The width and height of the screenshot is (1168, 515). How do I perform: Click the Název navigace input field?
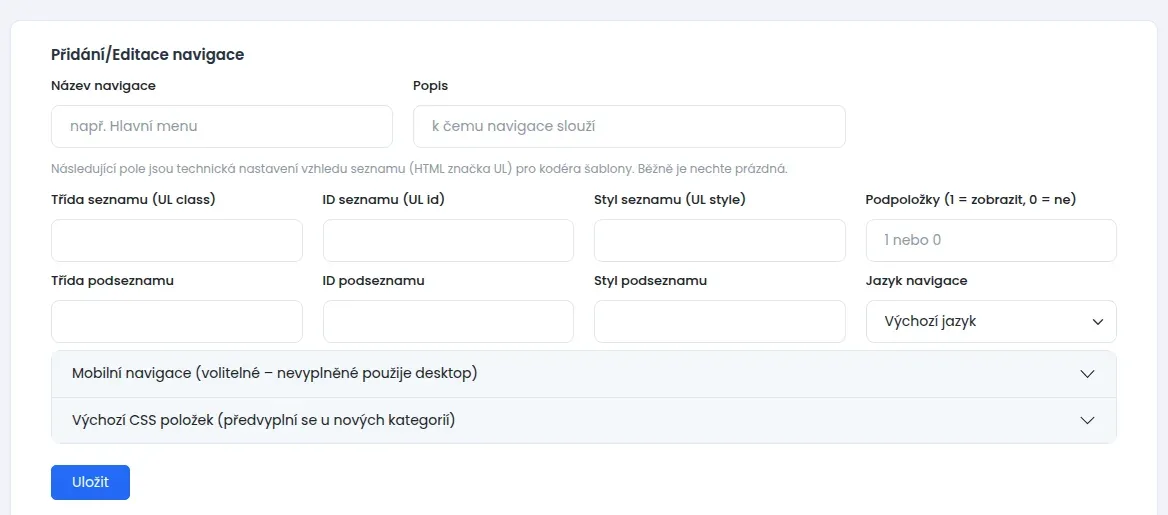point(221,127)
